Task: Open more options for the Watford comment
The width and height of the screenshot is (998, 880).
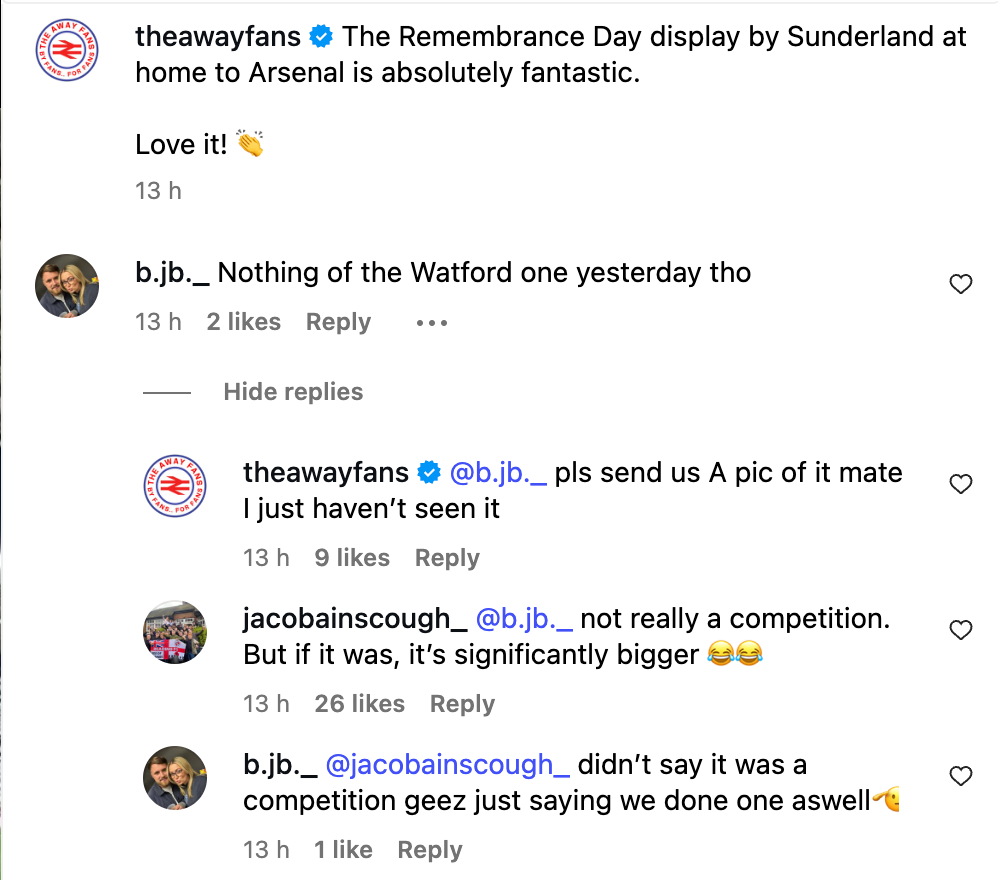Action: coord(431,323)
